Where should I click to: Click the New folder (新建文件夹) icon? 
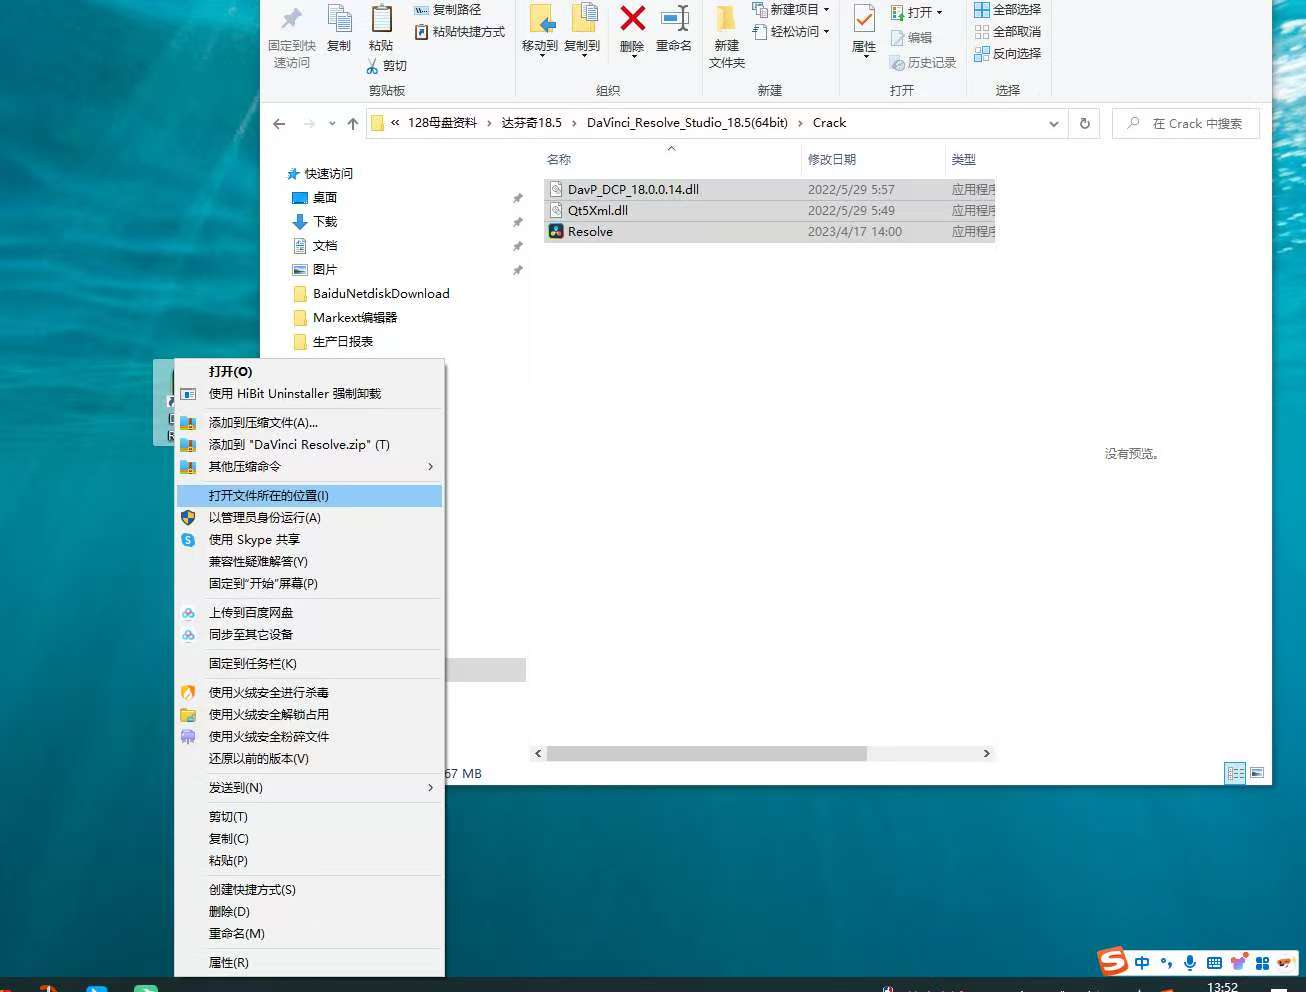coord(726,19)
